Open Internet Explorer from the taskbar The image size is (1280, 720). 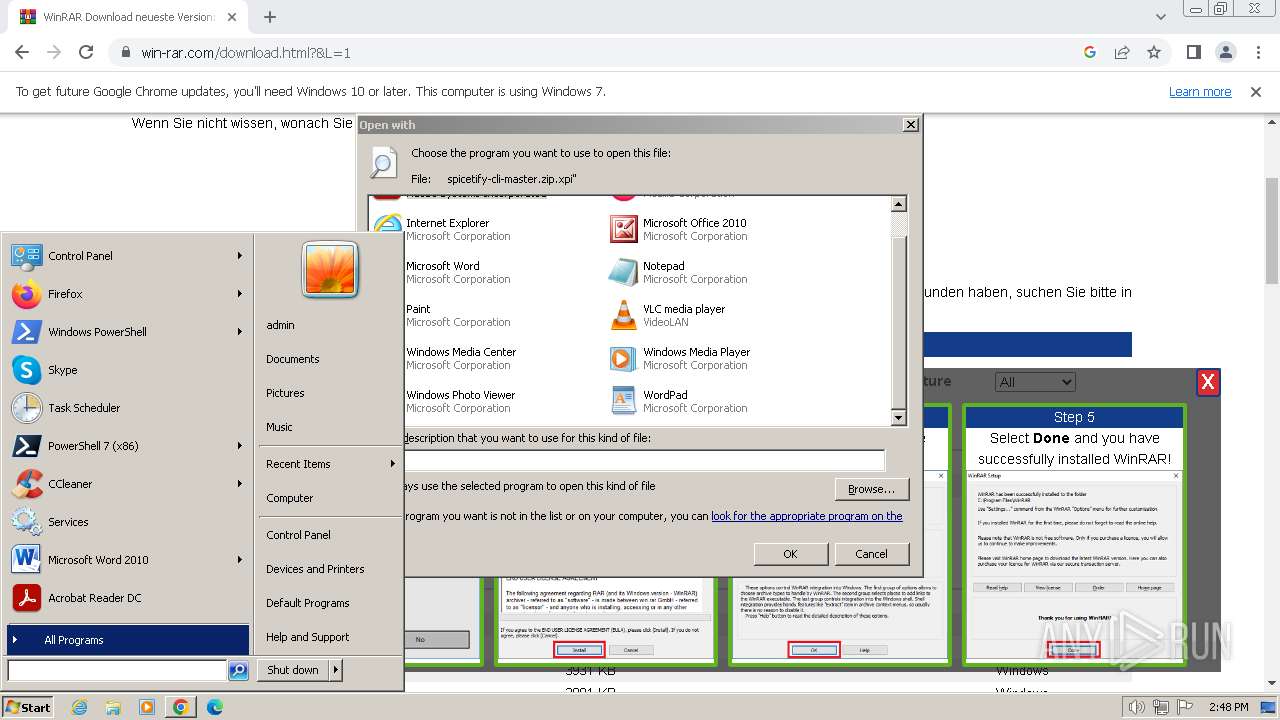(x=80, y=707)
